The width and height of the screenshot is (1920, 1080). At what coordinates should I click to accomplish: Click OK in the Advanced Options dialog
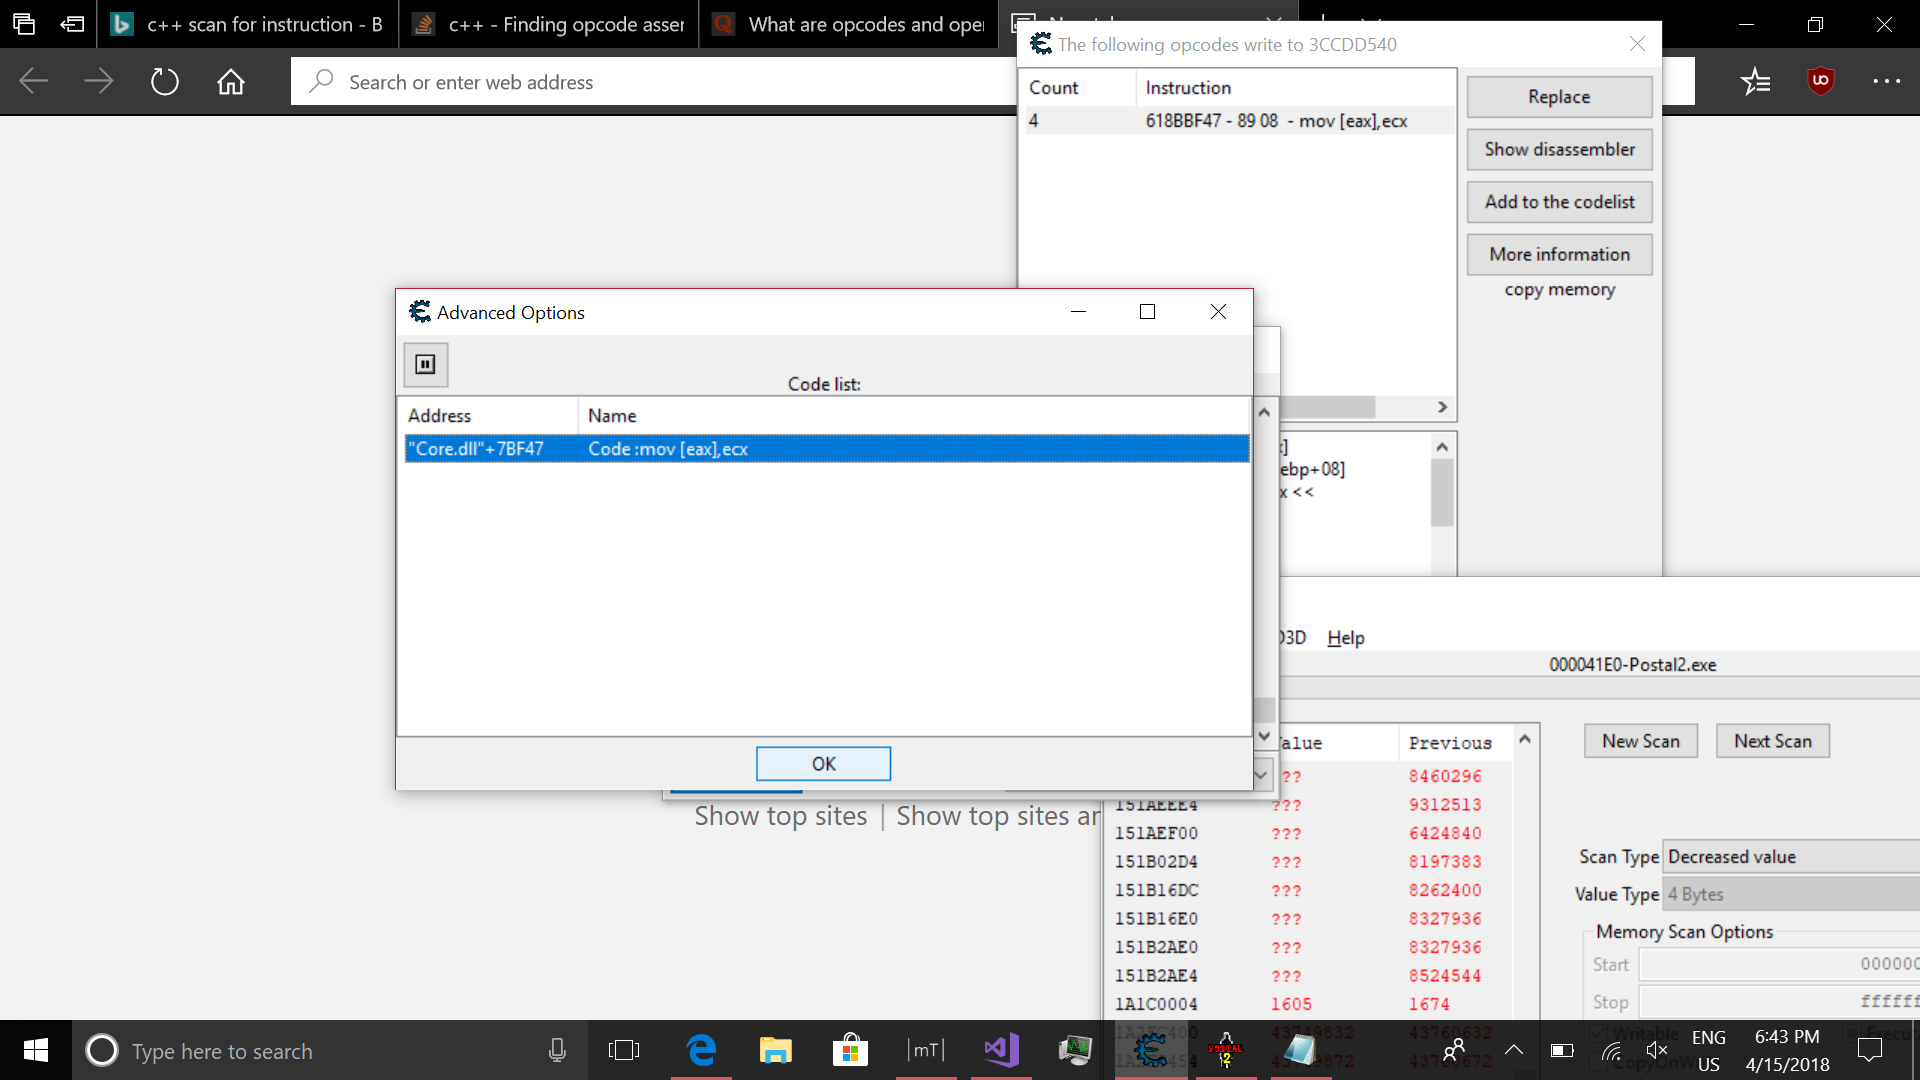[x=823, y=763]
